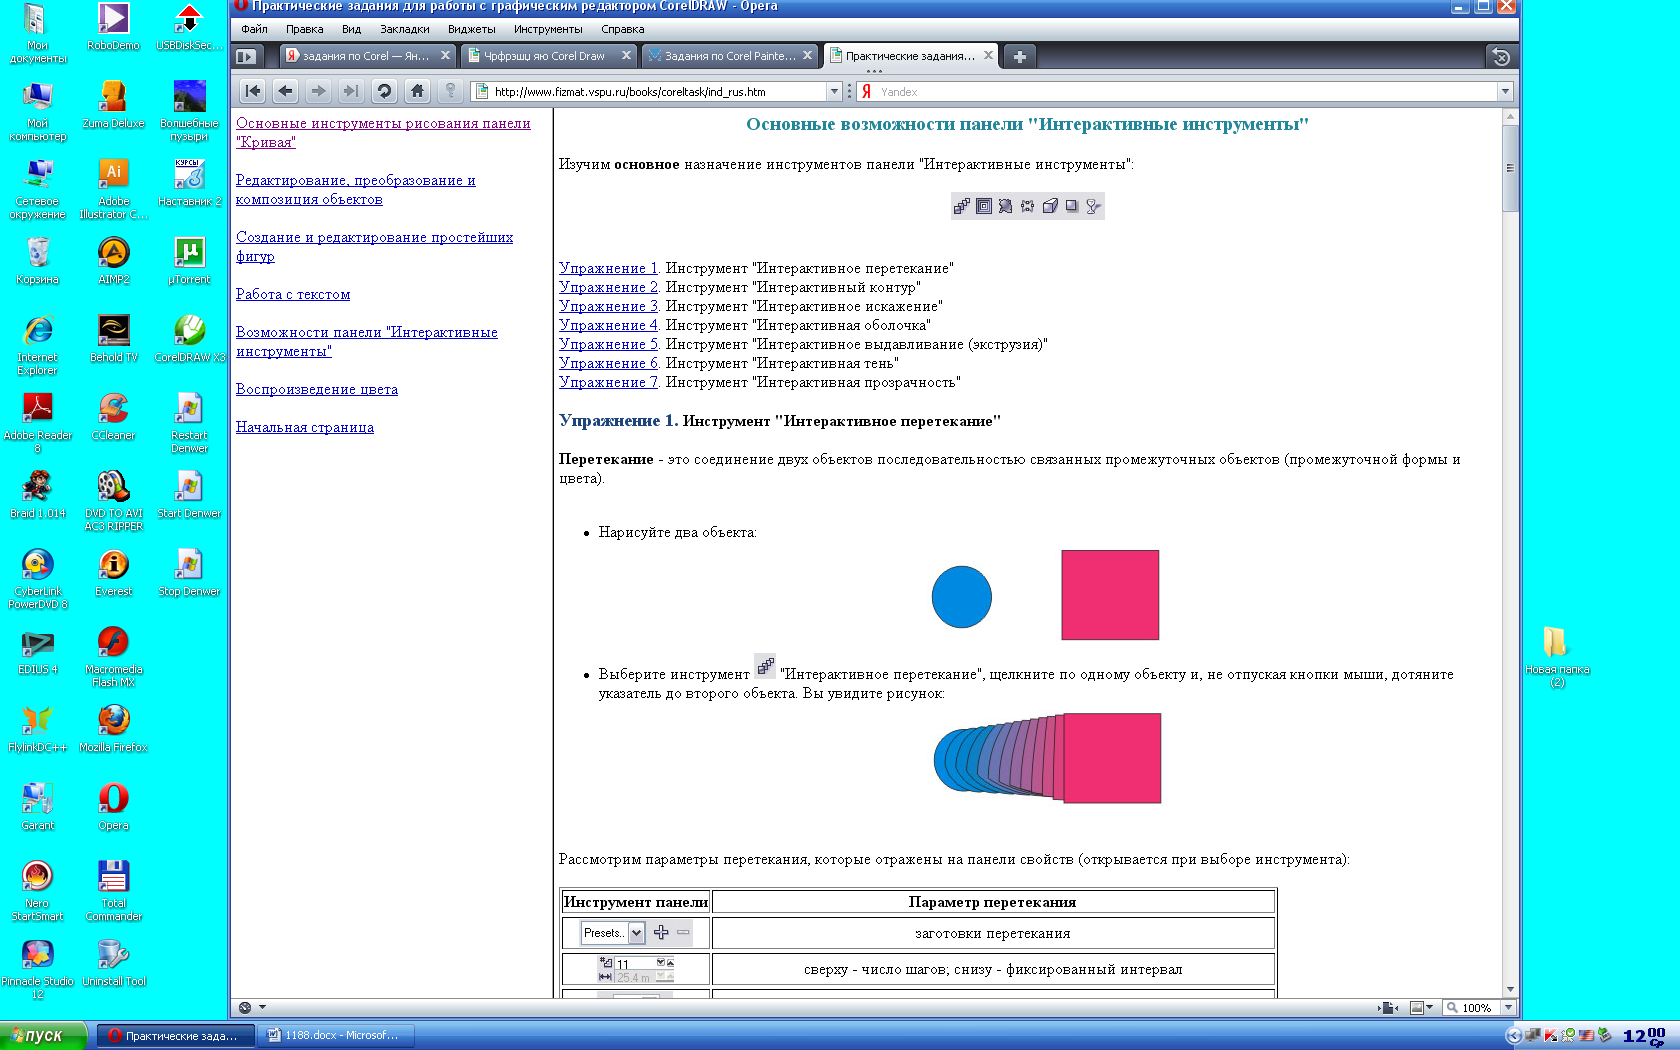Launch AIMP2 from the desktop
1680x1050 pixels.
click(114, 259)
